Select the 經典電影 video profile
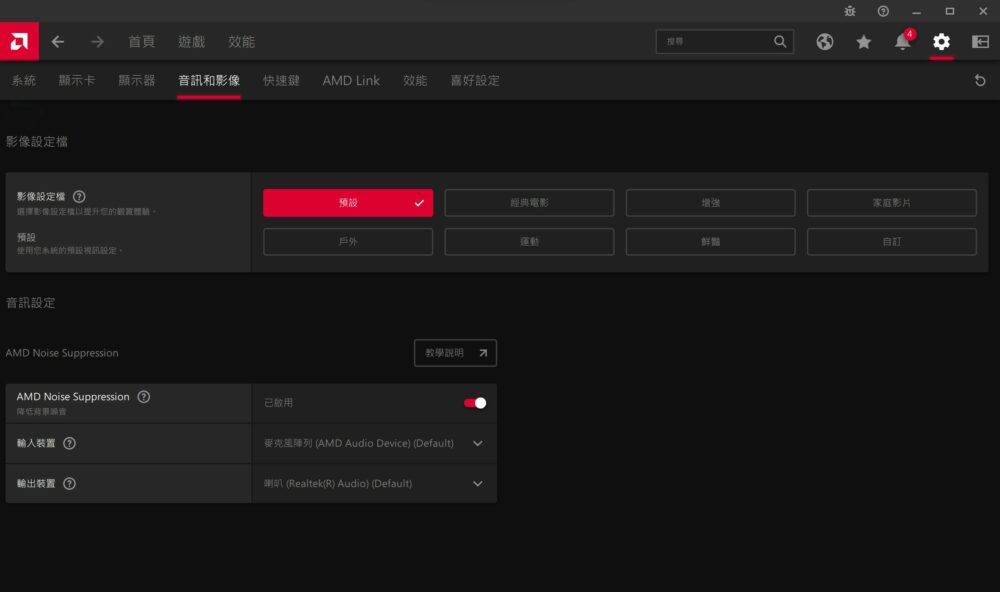Screen dimensions: 1000x592 529,203
